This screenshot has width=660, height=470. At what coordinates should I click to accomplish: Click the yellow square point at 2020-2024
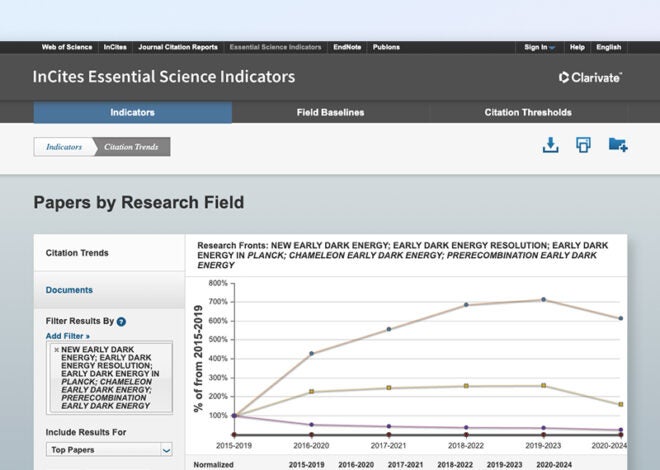click(x=621, y=404)
